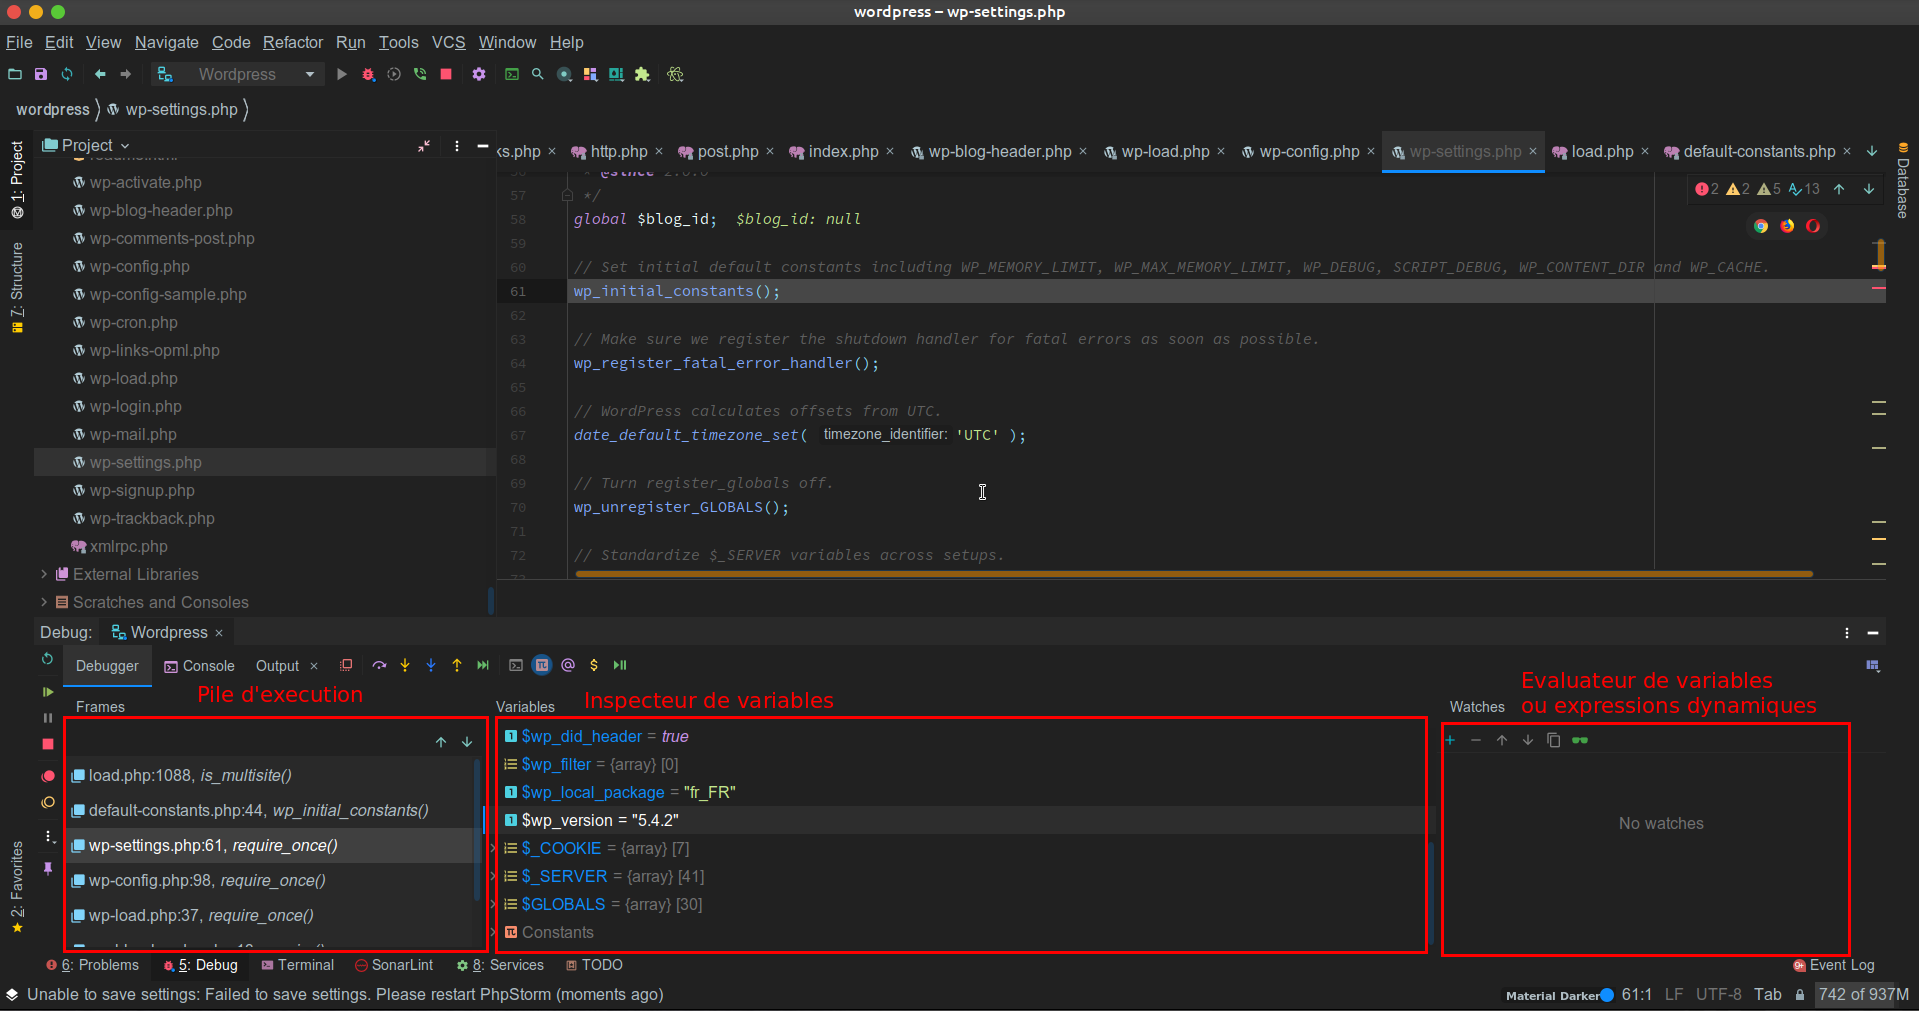Click the duplicate watch copy icon
Image resolution: width=1919 pixels, height=1011 pixels.
click(x=1554, y=740)
